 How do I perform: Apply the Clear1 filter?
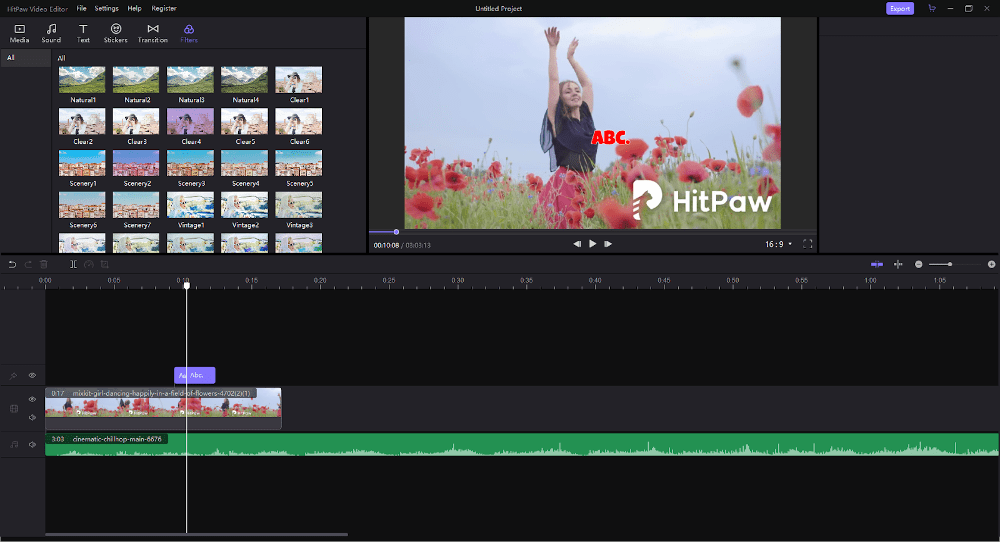[298, 80]
